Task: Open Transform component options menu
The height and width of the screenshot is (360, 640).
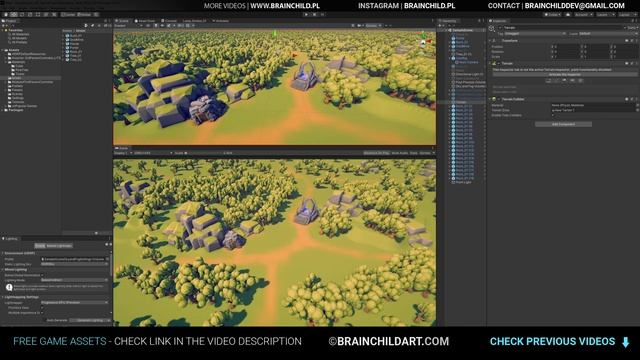Action: pyautogui.click(x=636, y=41)
